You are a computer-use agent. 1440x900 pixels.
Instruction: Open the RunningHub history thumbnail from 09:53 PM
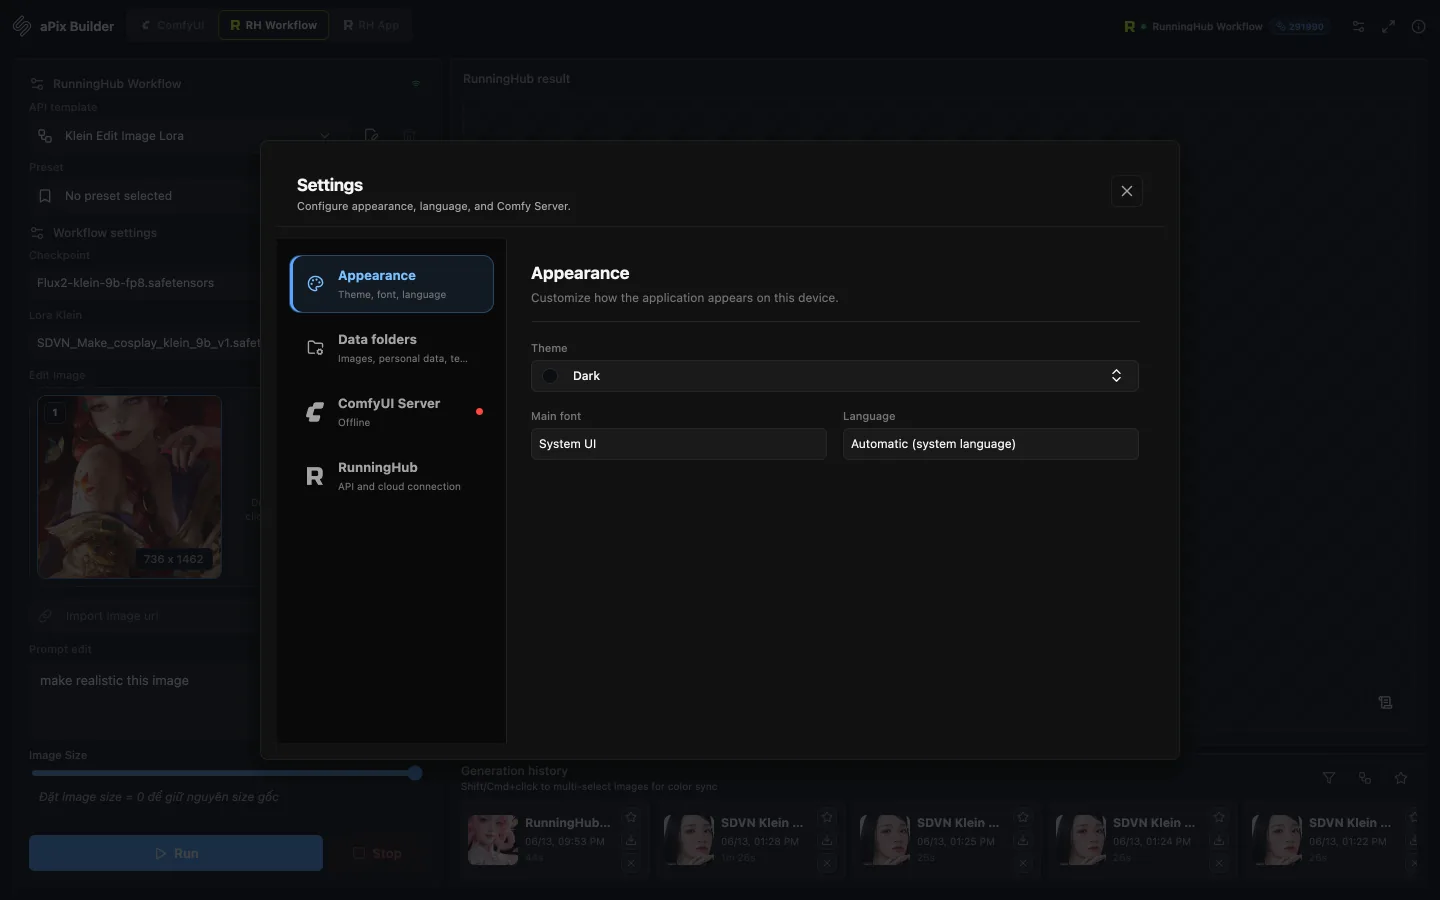493,839
